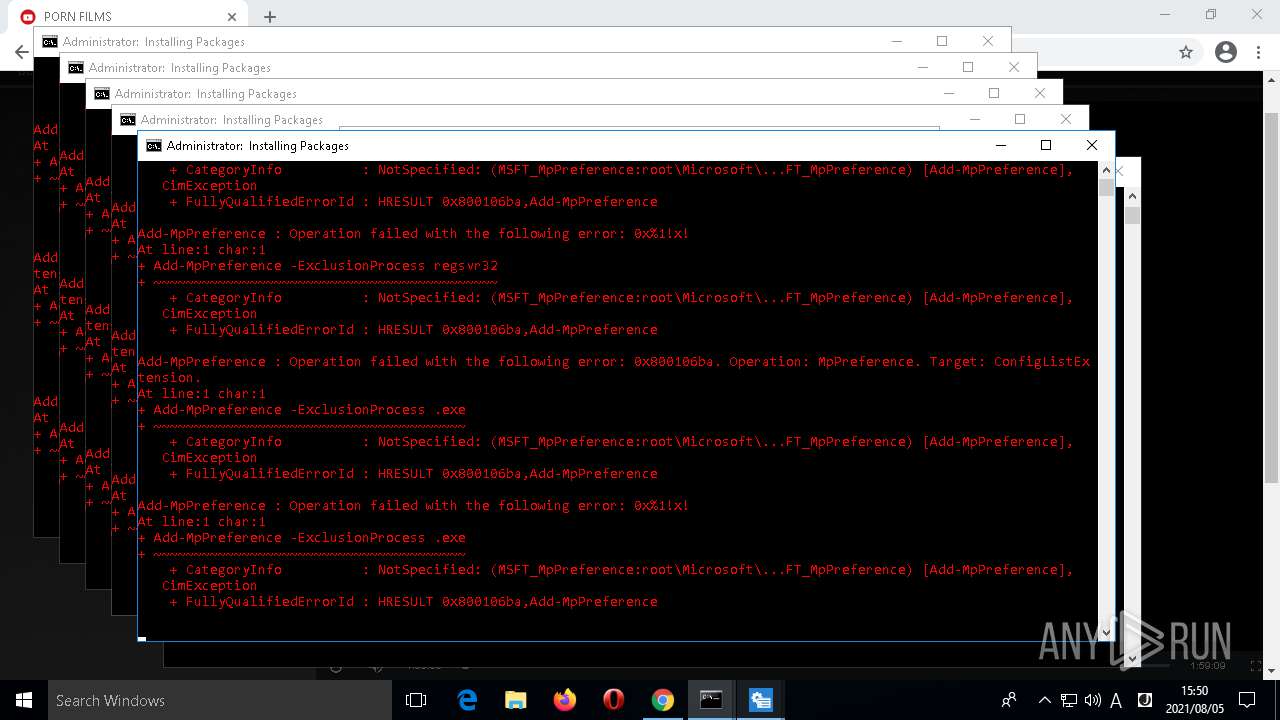Minimize the front Installing Packages window
Viewport: 1280px width, 720px height.
(x=1000, y=145)
